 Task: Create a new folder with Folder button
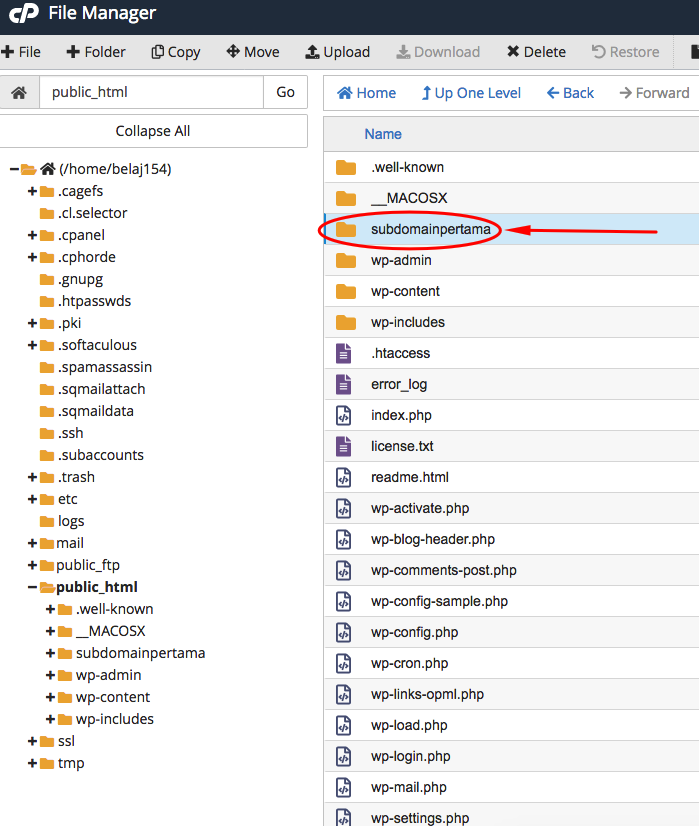[96, 52]
